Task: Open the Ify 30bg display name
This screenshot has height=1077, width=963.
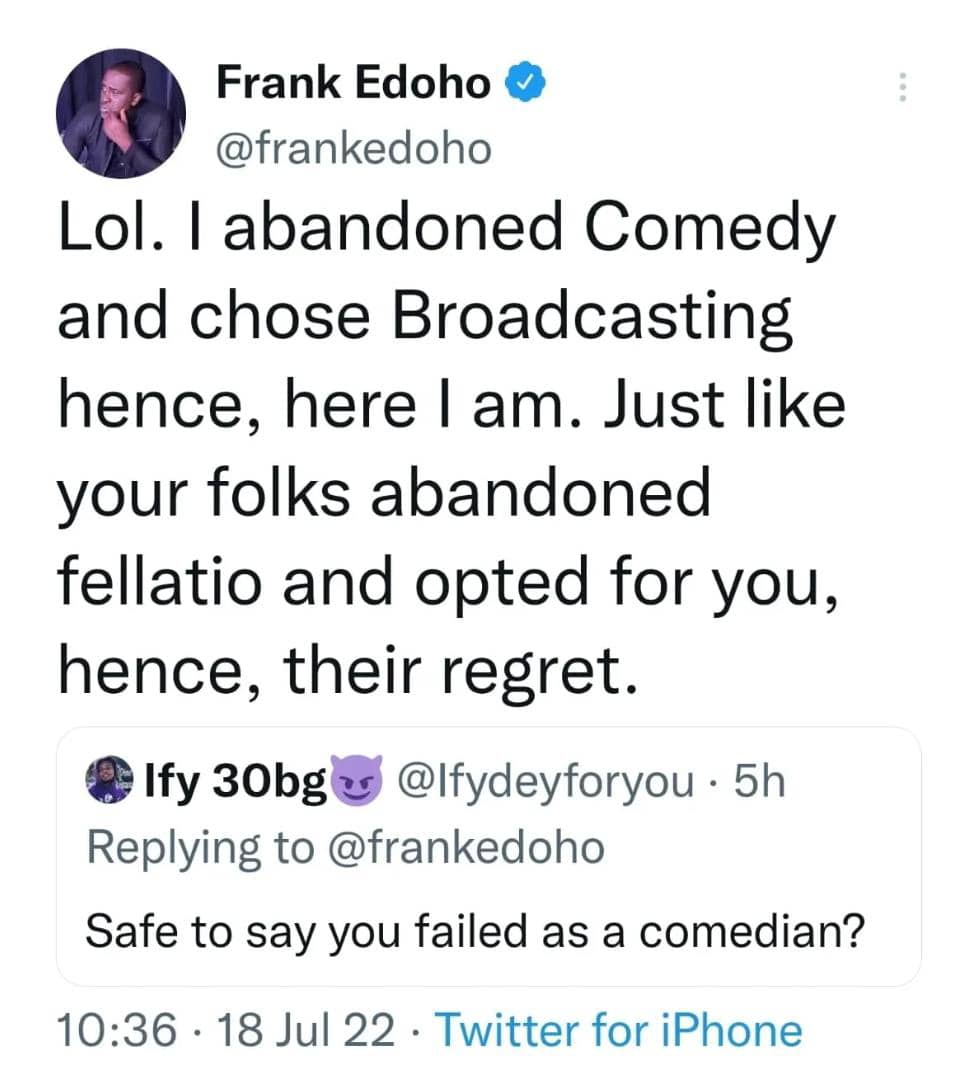Action: (x=235, y=782)
